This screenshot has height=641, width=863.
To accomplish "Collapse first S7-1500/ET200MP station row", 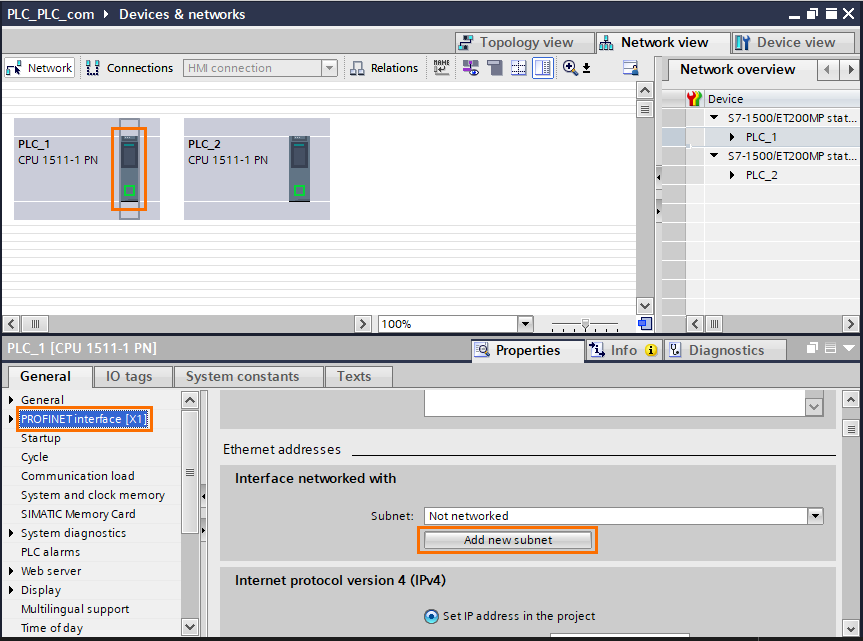I will tap(714, 117).
